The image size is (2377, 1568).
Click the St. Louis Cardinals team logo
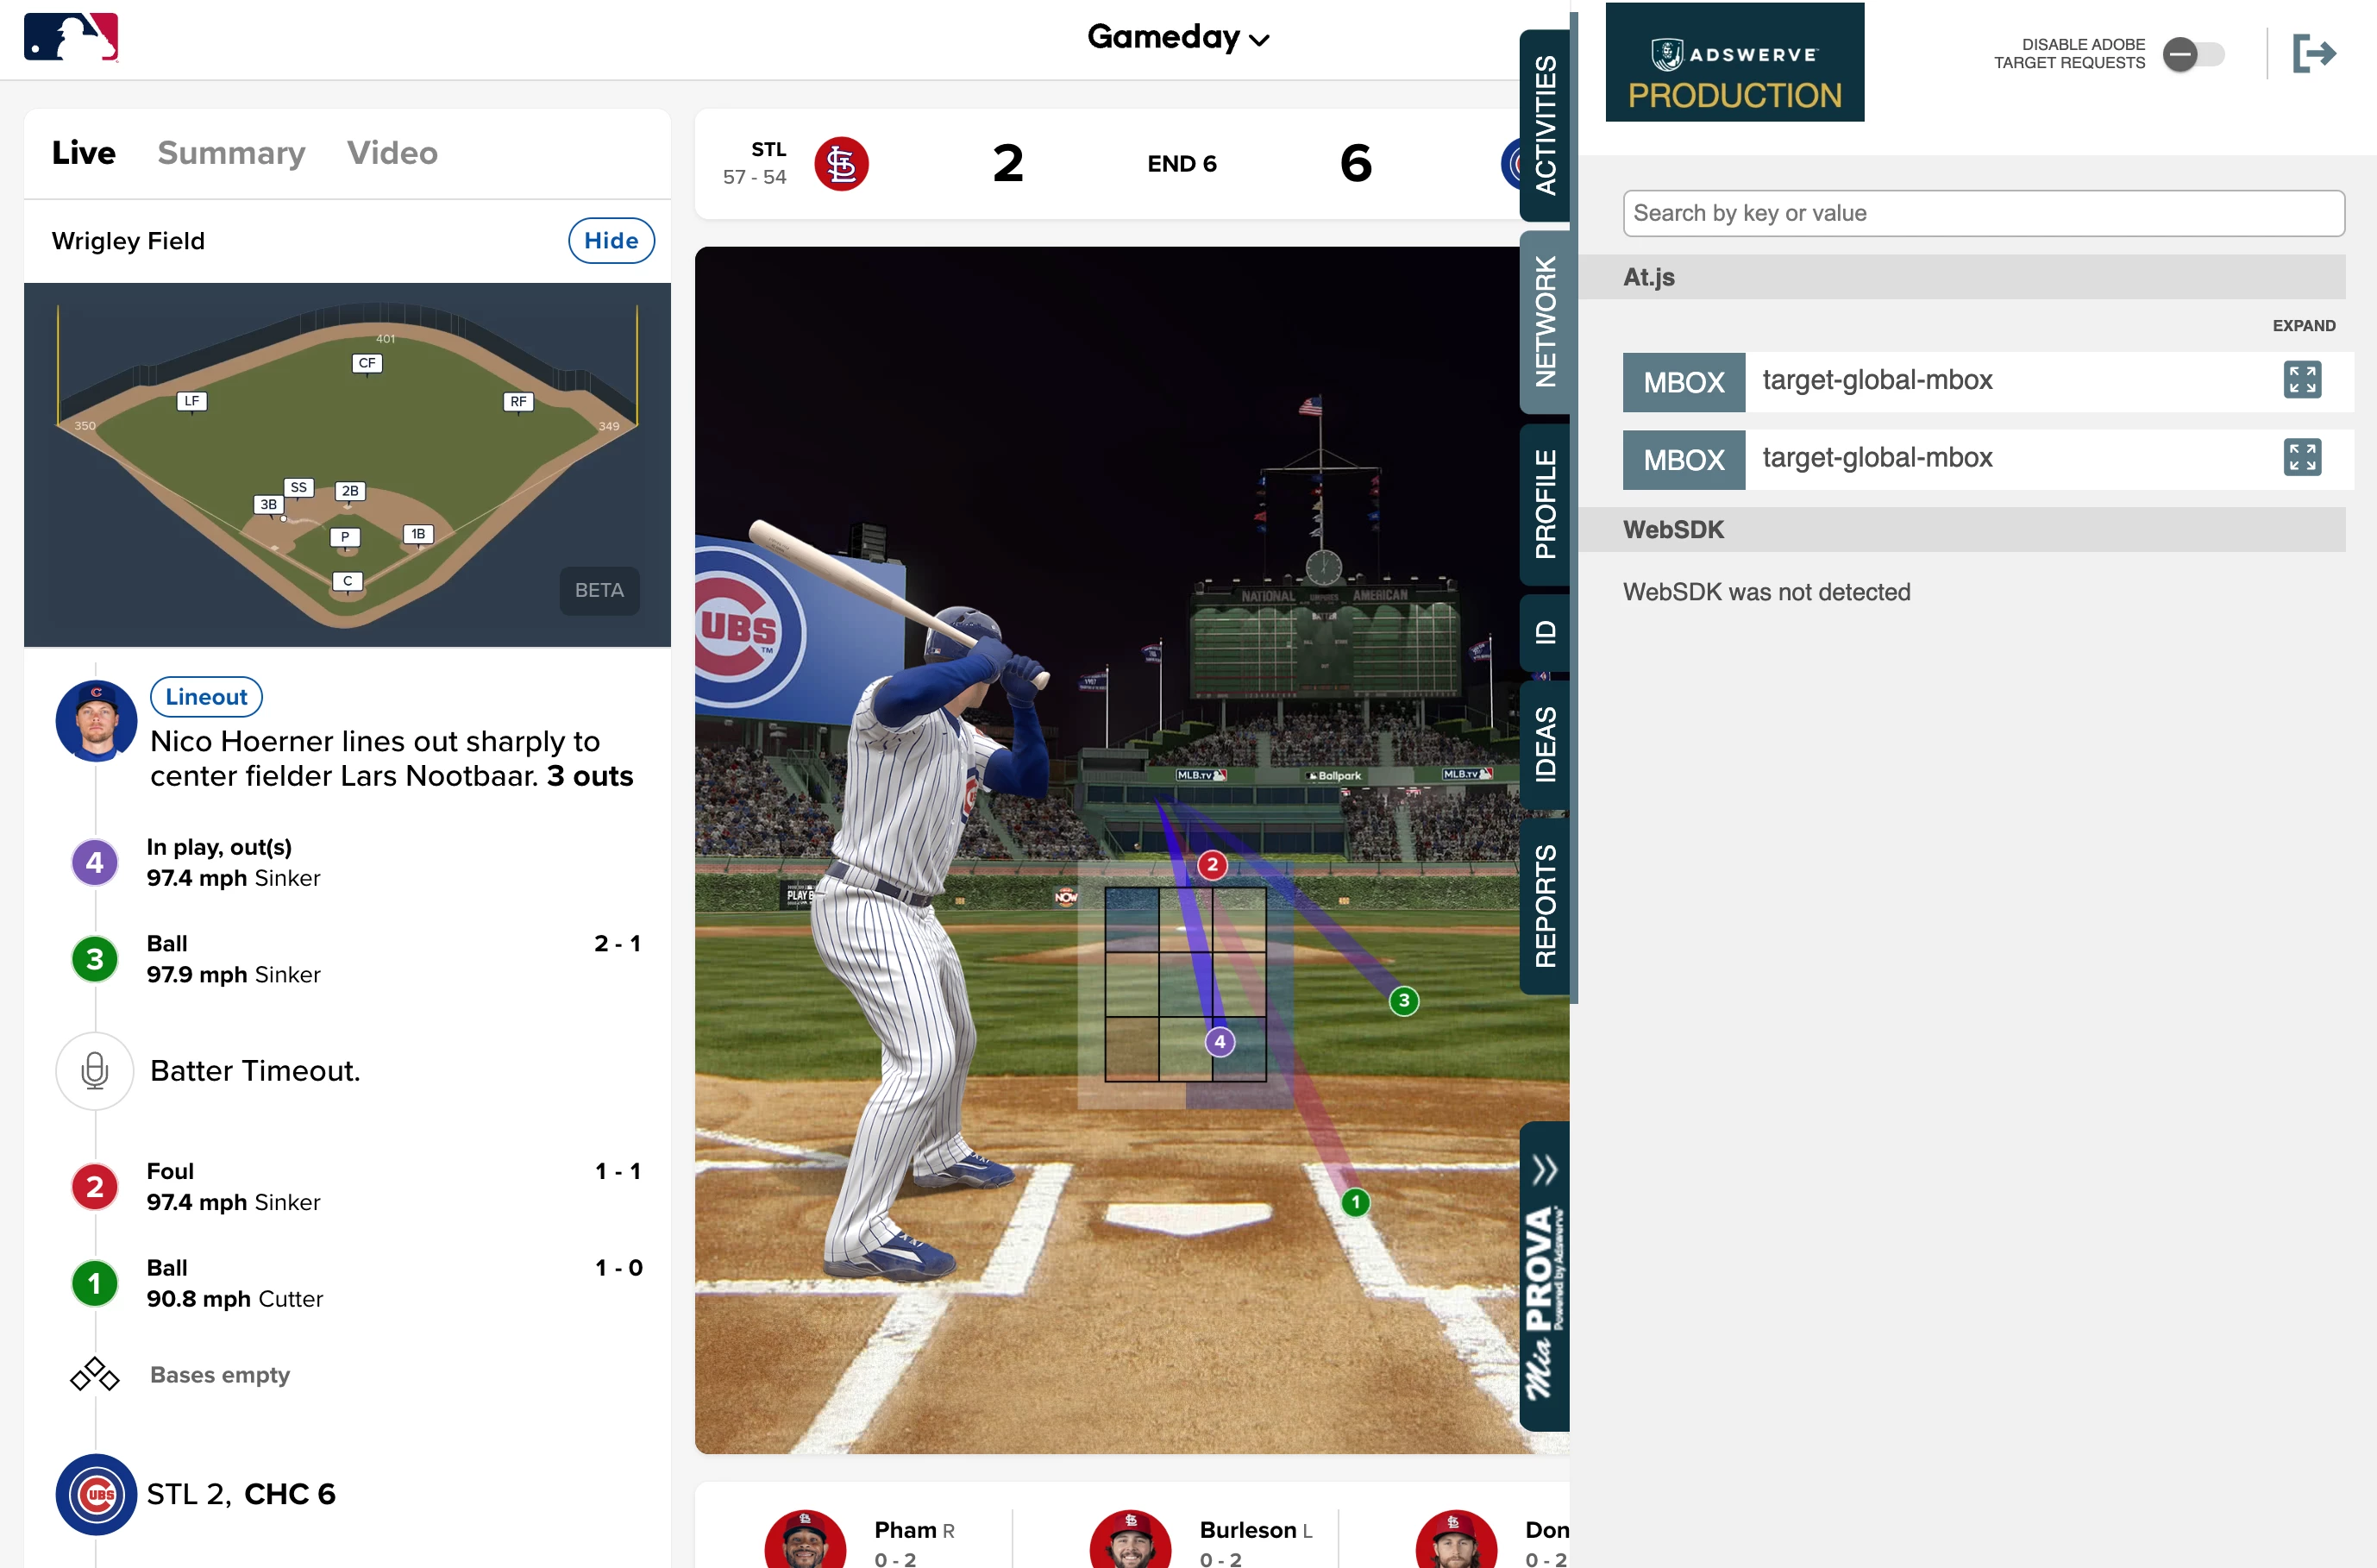click(841, 164)
